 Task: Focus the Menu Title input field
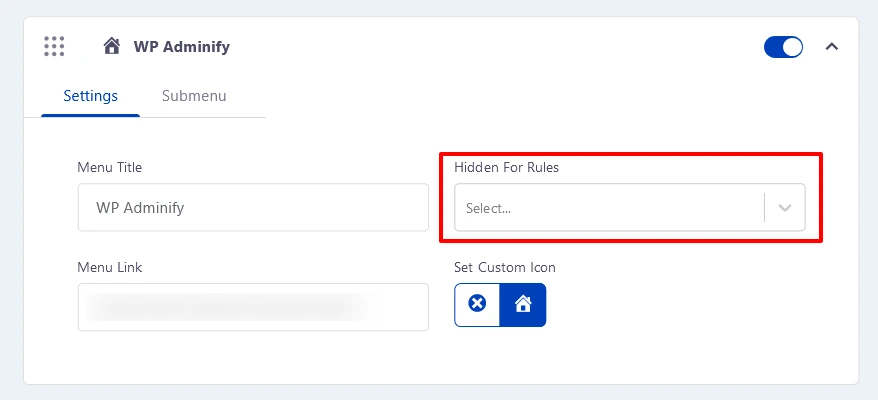[x=253, y=207]
